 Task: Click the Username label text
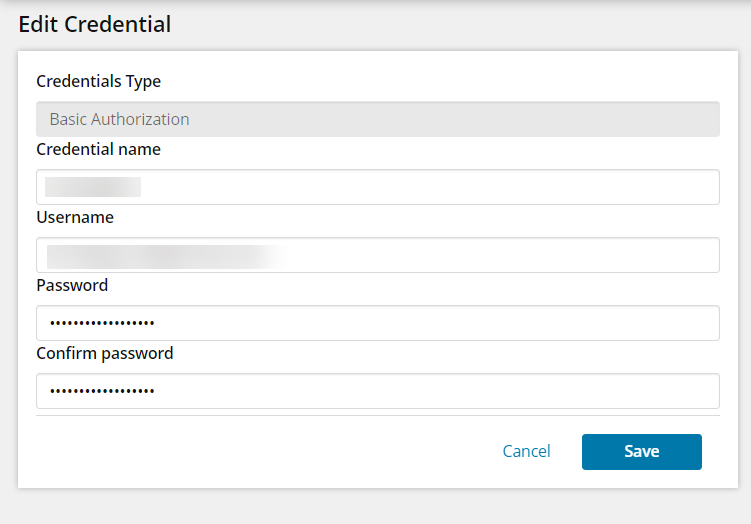tap(75, 217)
